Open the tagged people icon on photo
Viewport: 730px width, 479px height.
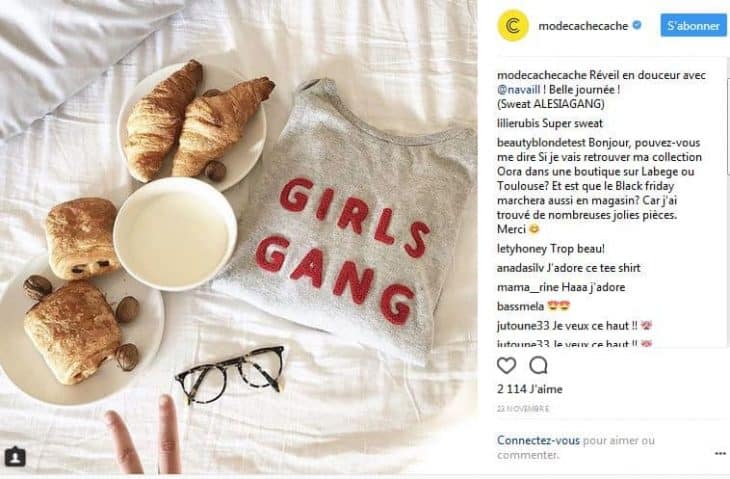(15, 457)
